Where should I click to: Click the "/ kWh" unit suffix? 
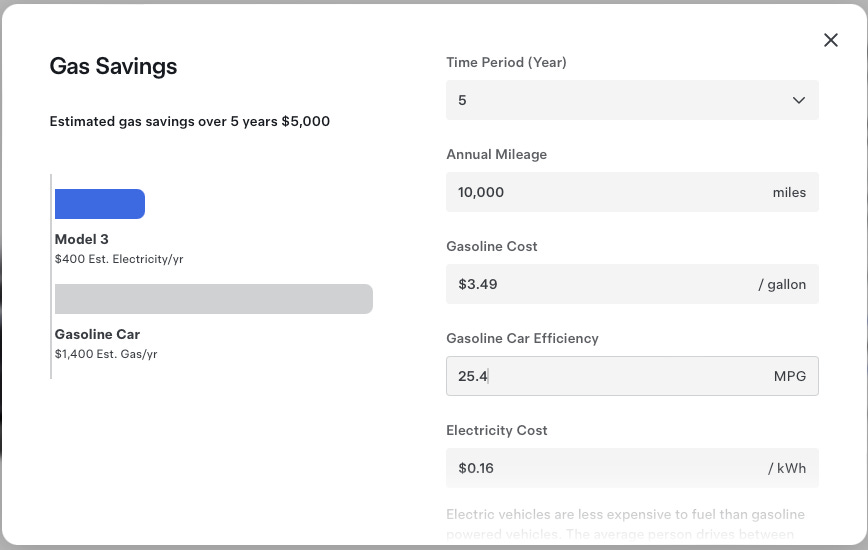787,468
